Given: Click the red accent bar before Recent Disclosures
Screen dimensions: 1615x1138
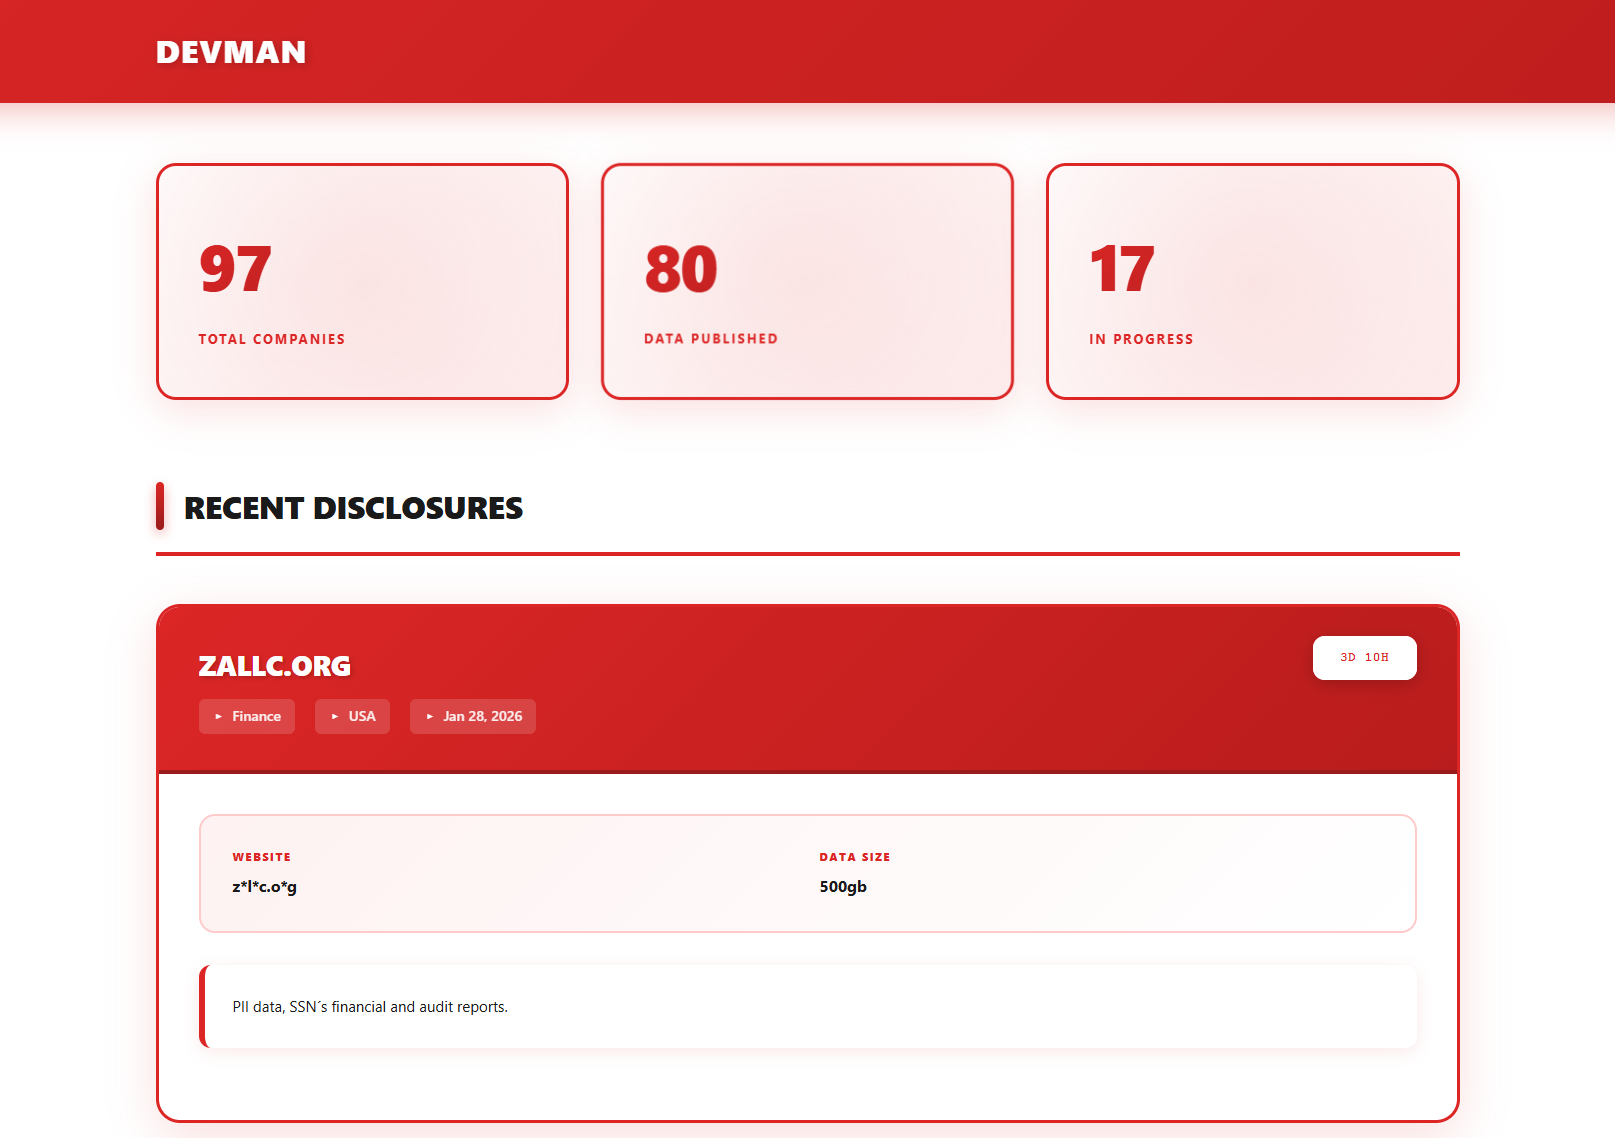Looking at the screenshot, I should (x=160, y=506).
